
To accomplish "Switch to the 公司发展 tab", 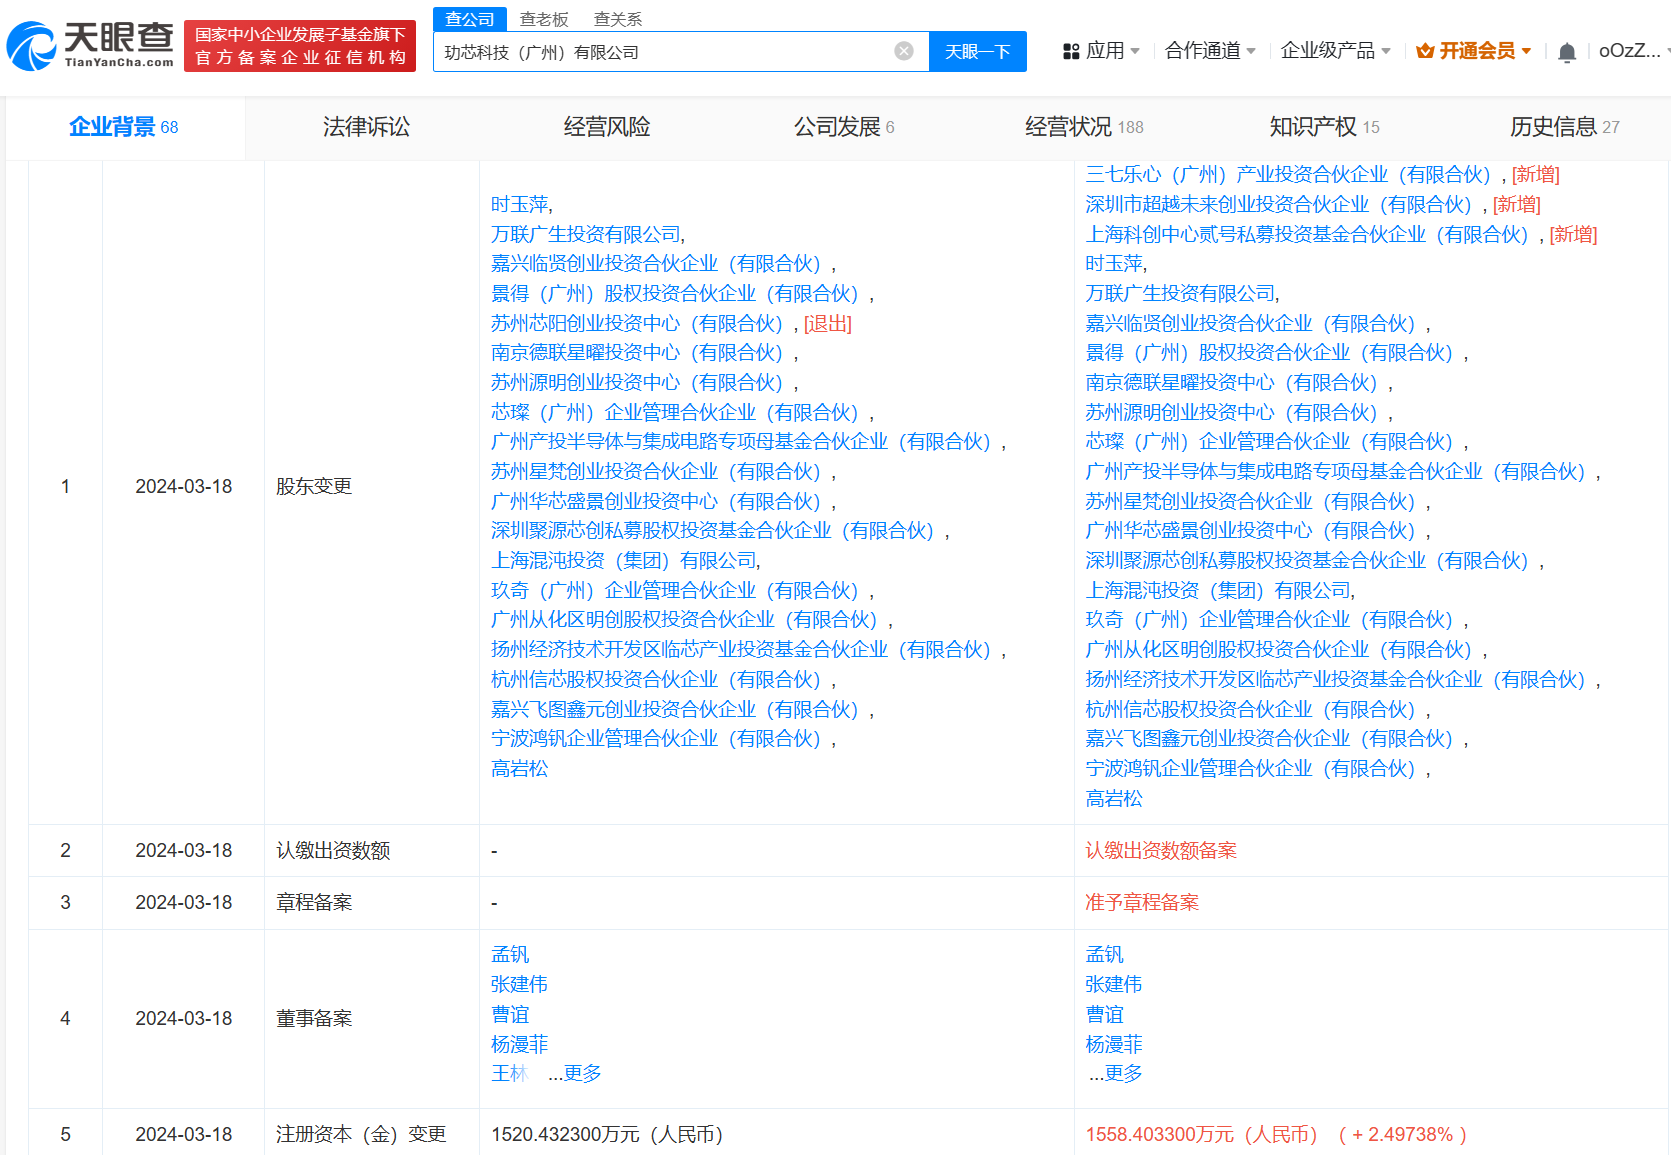I will point(845,127).
